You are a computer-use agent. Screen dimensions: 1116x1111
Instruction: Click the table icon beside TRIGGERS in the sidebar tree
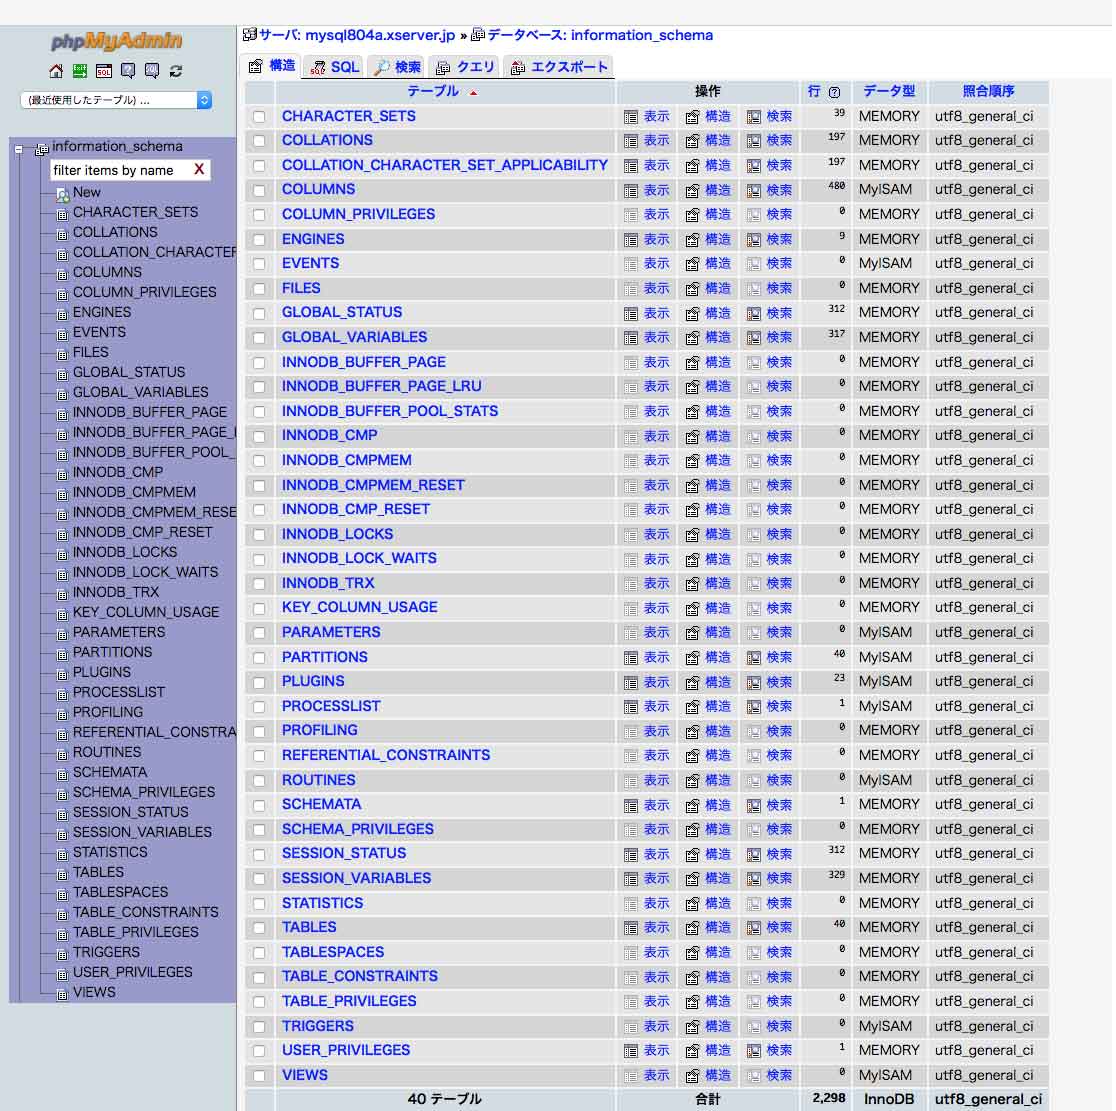coord(63,954)
